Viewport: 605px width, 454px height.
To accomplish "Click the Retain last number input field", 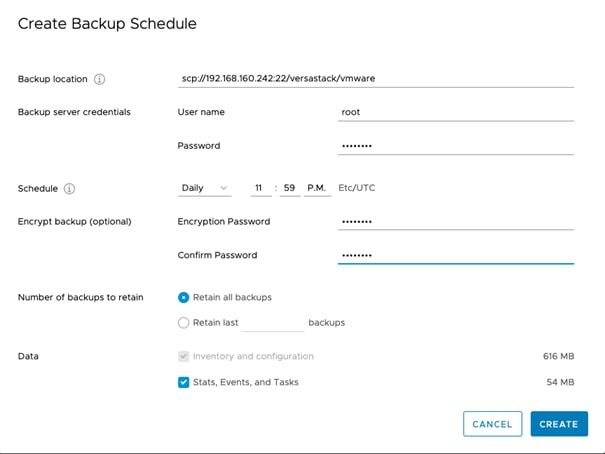I will (x=274, y=323).
